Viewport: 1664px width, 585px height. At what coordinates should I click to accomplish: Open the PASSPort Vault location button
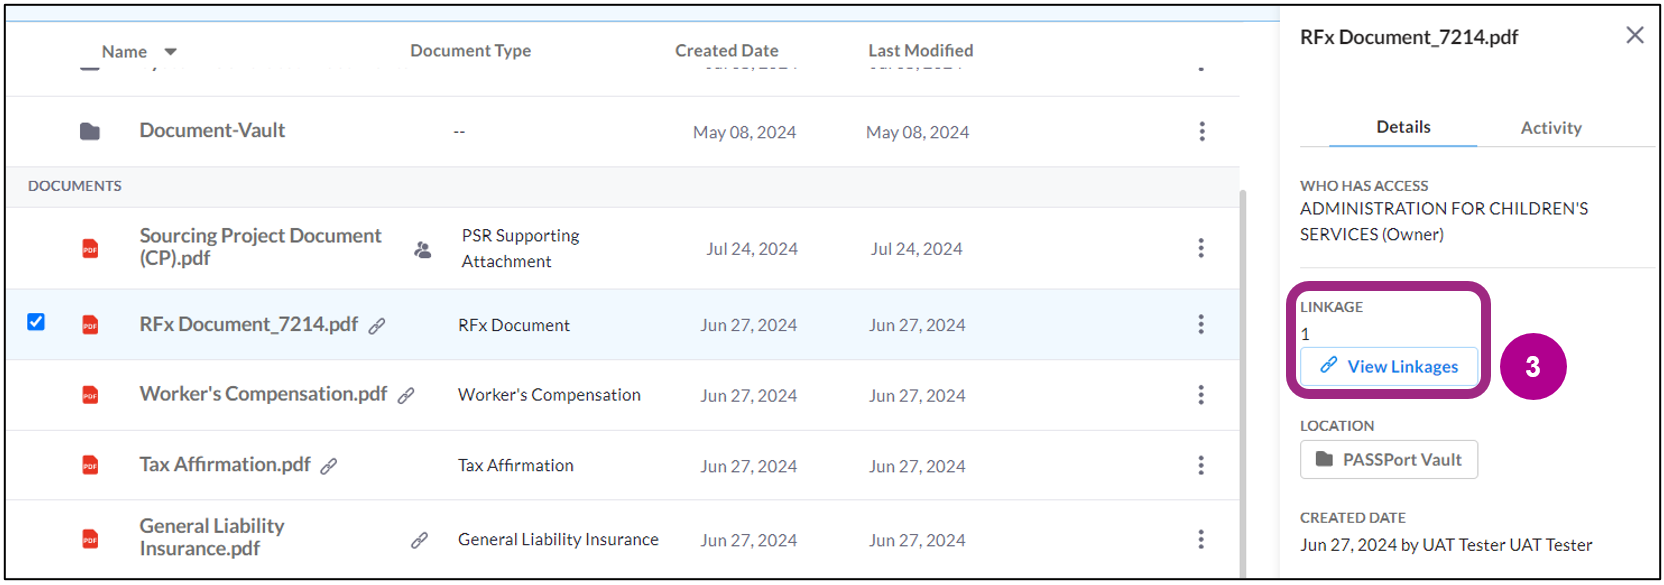pyautogui.click(x=1389, y=460)
